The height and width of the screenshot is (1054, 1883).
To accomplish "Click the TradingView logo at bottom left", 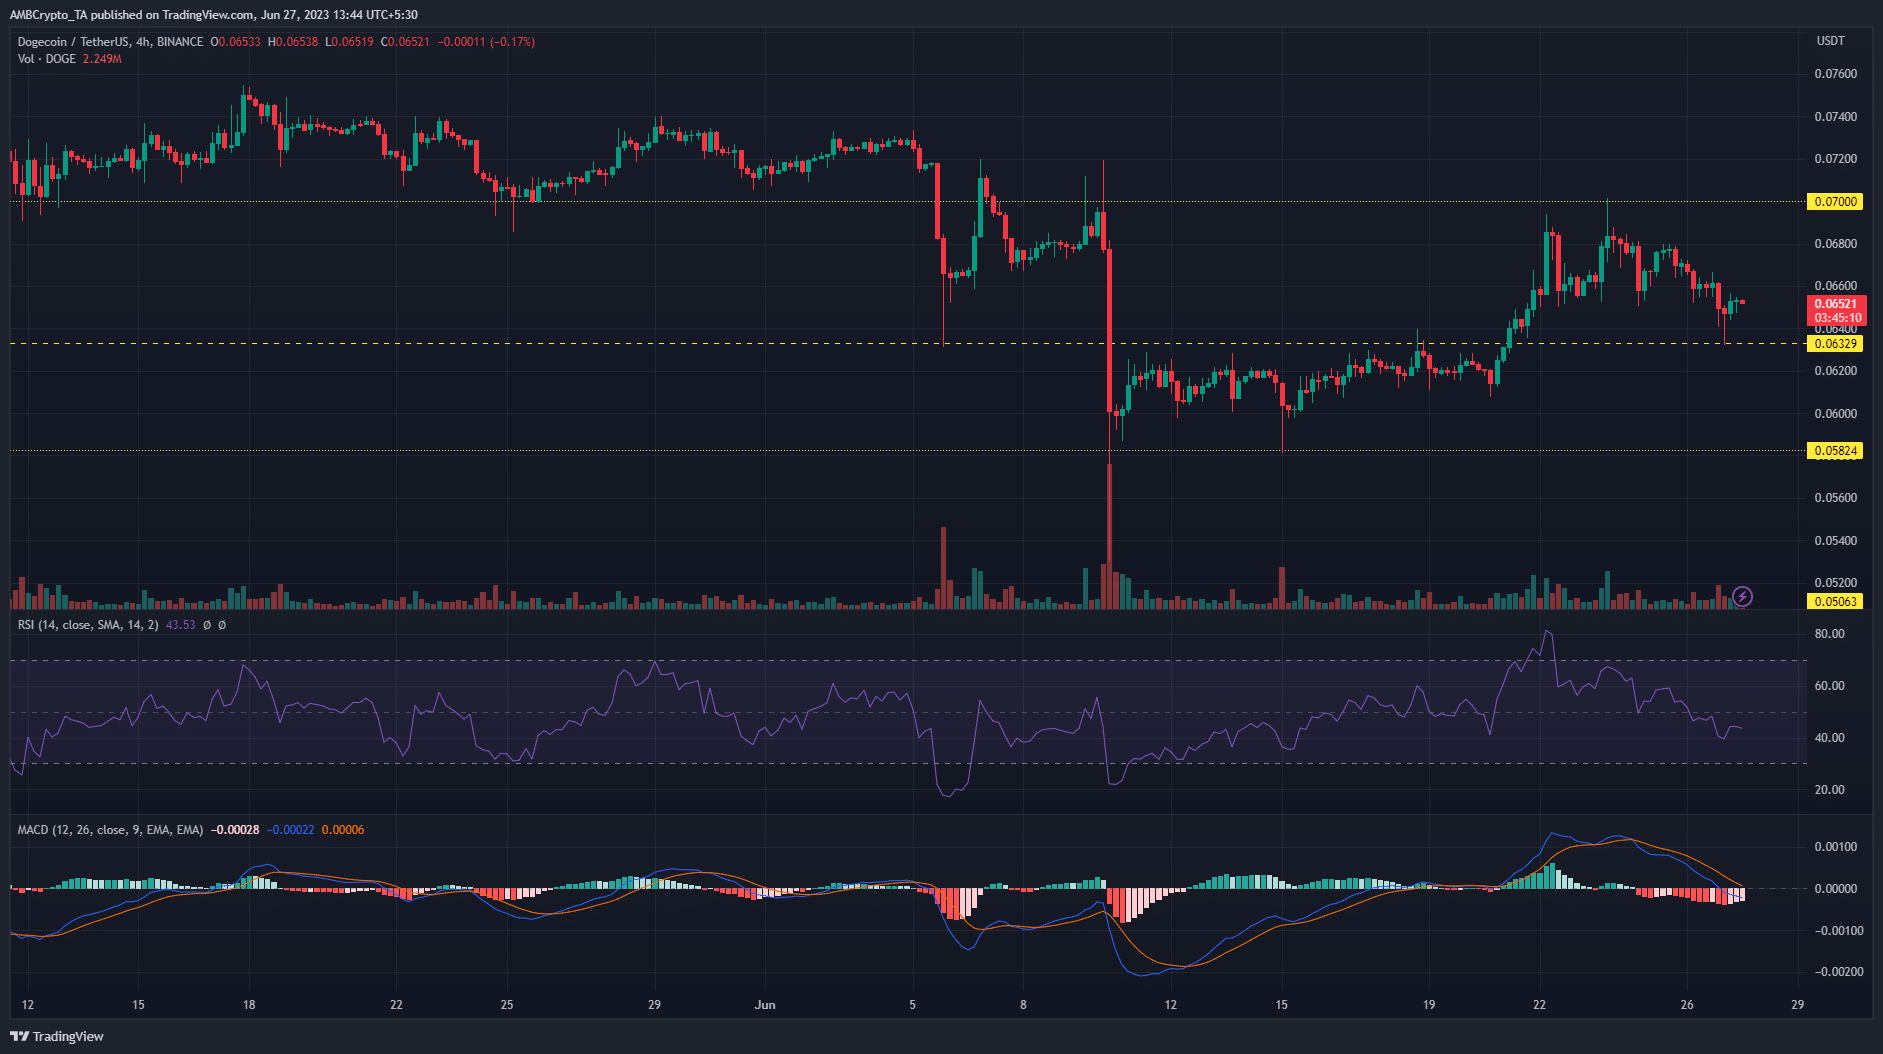I will [57, 1036].
